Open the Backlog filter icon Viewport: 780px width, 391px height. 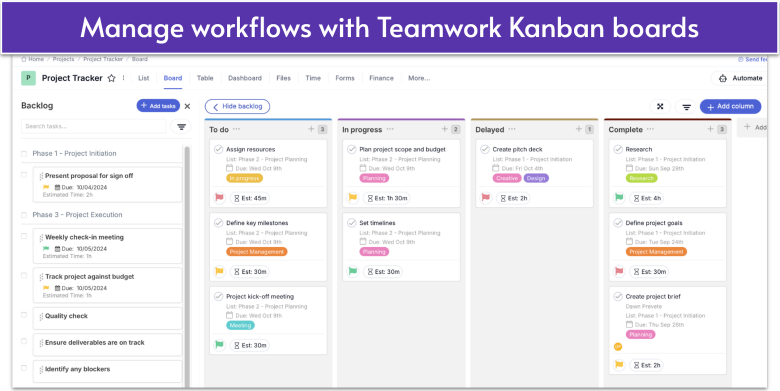click(181, 126)
